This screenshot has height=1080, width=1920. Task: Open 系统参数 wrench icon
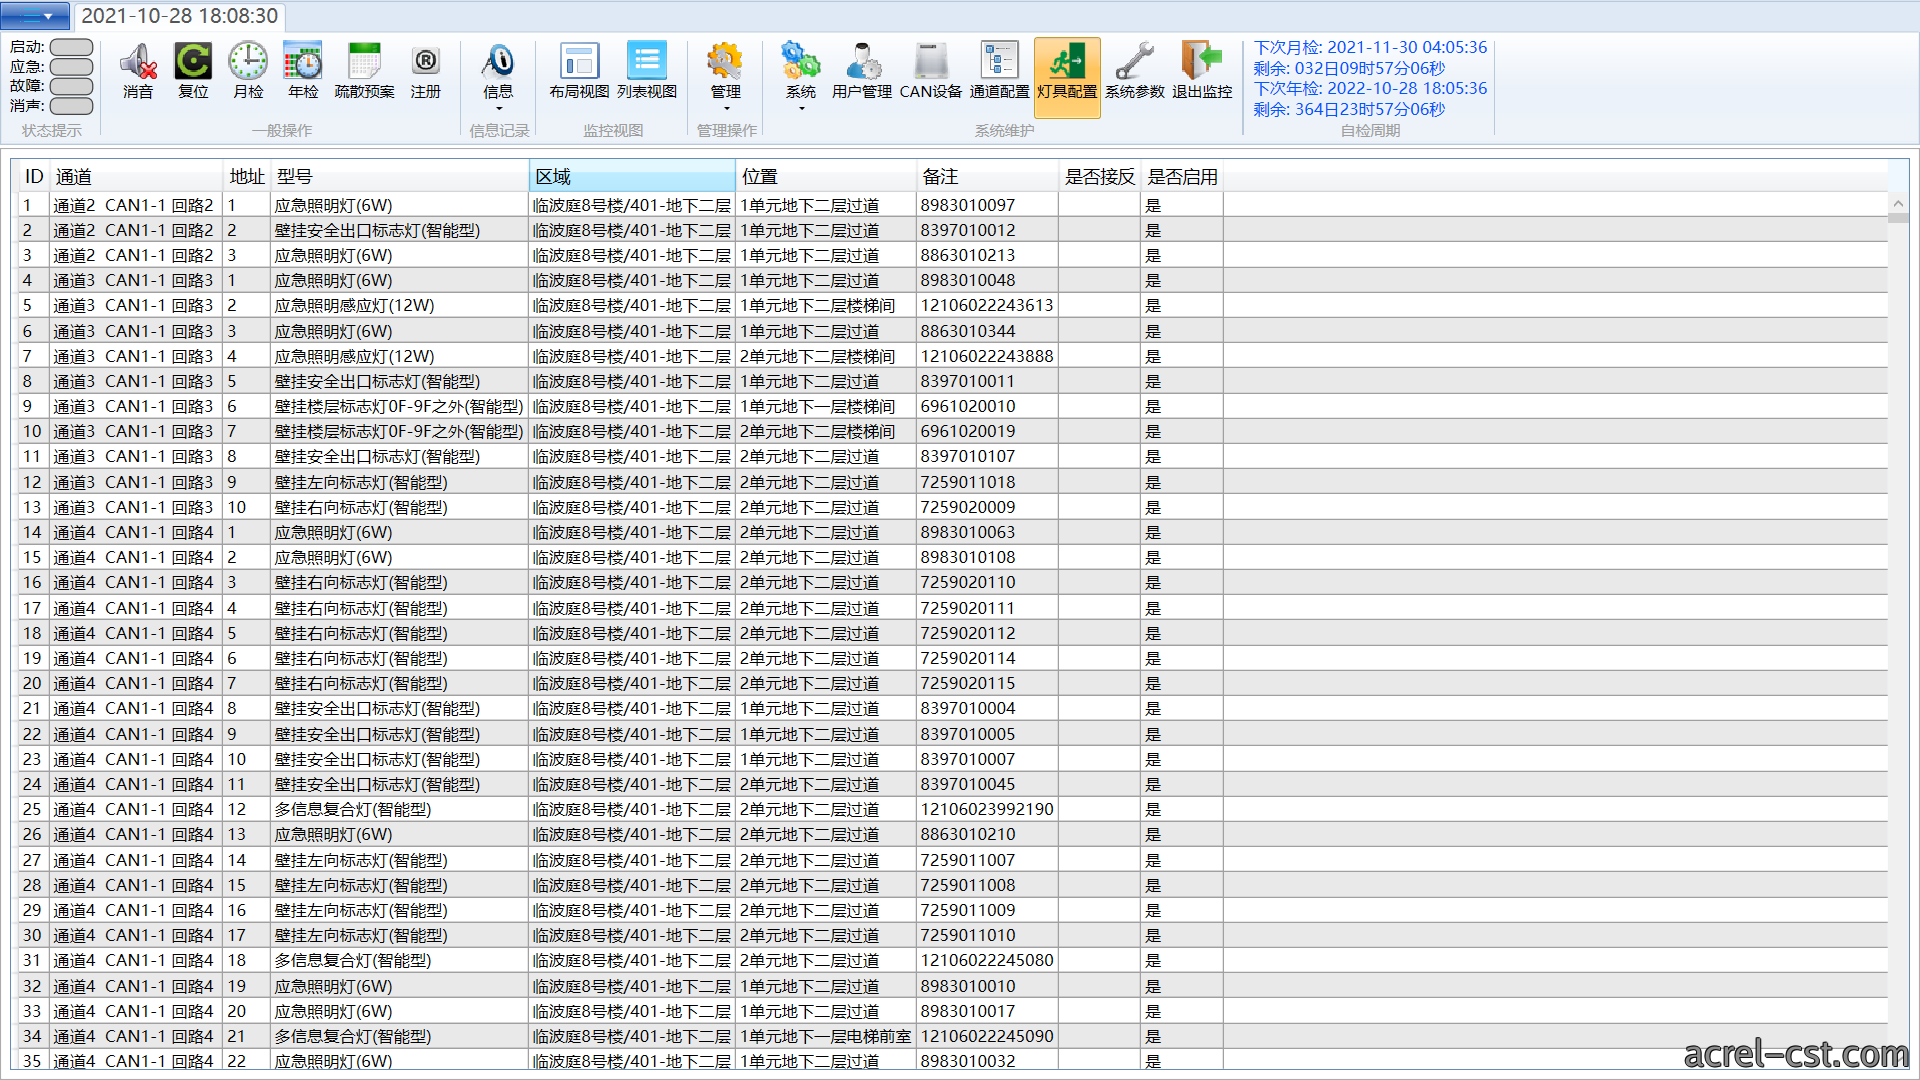pos(1135,71)
